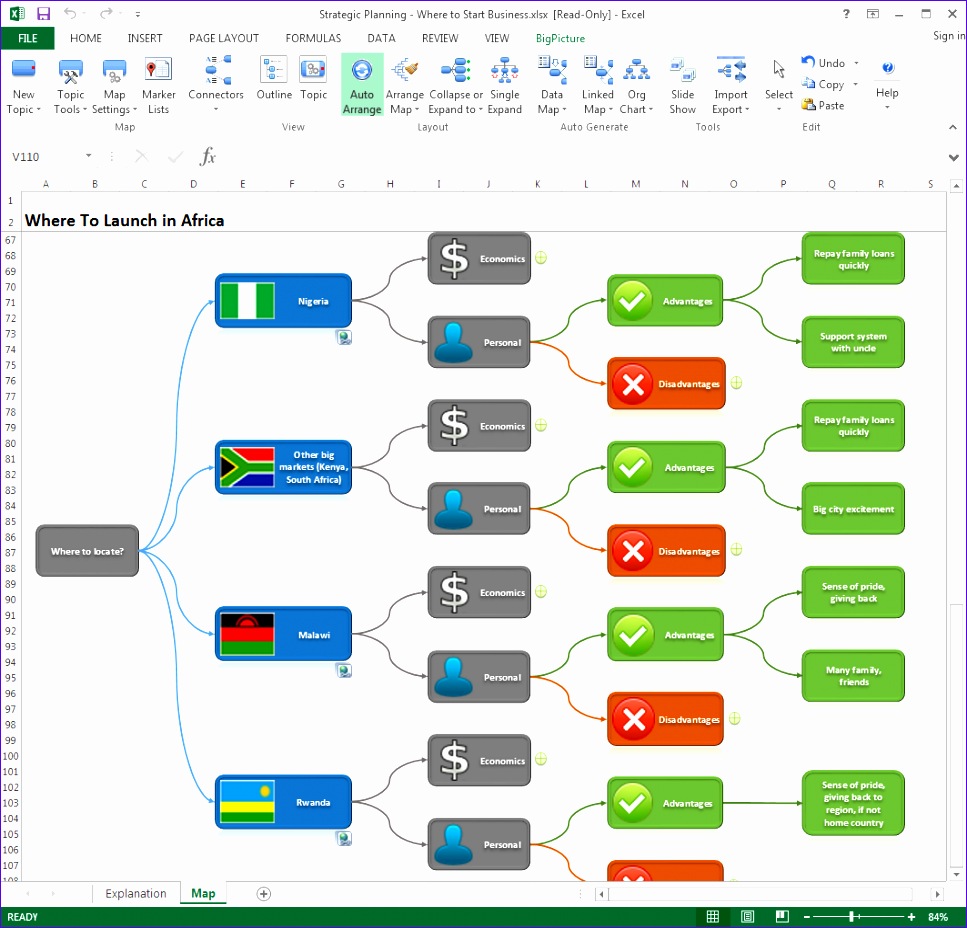Click Copy in the Edit group
The image size is (967, 928).
click(x=823, y=84)
